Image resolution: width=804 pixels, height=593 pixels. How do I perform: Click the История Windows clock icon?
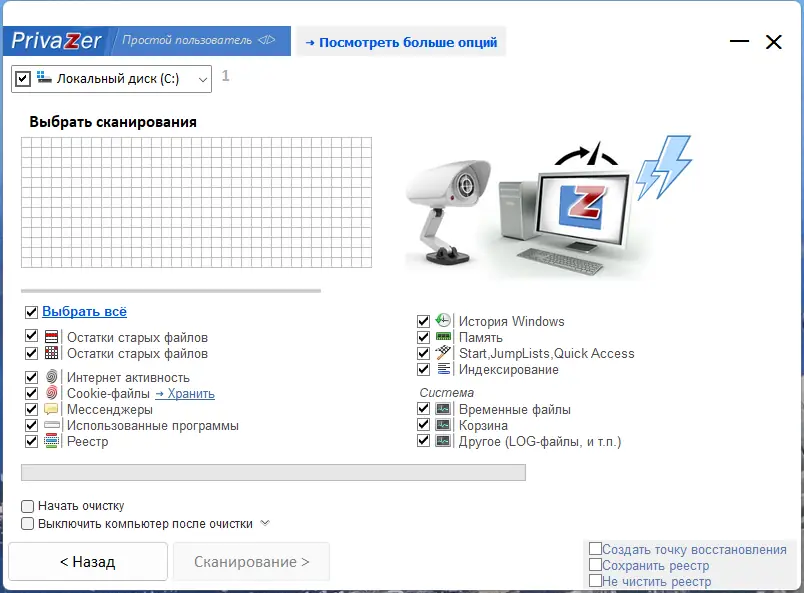tap(443, 321)
